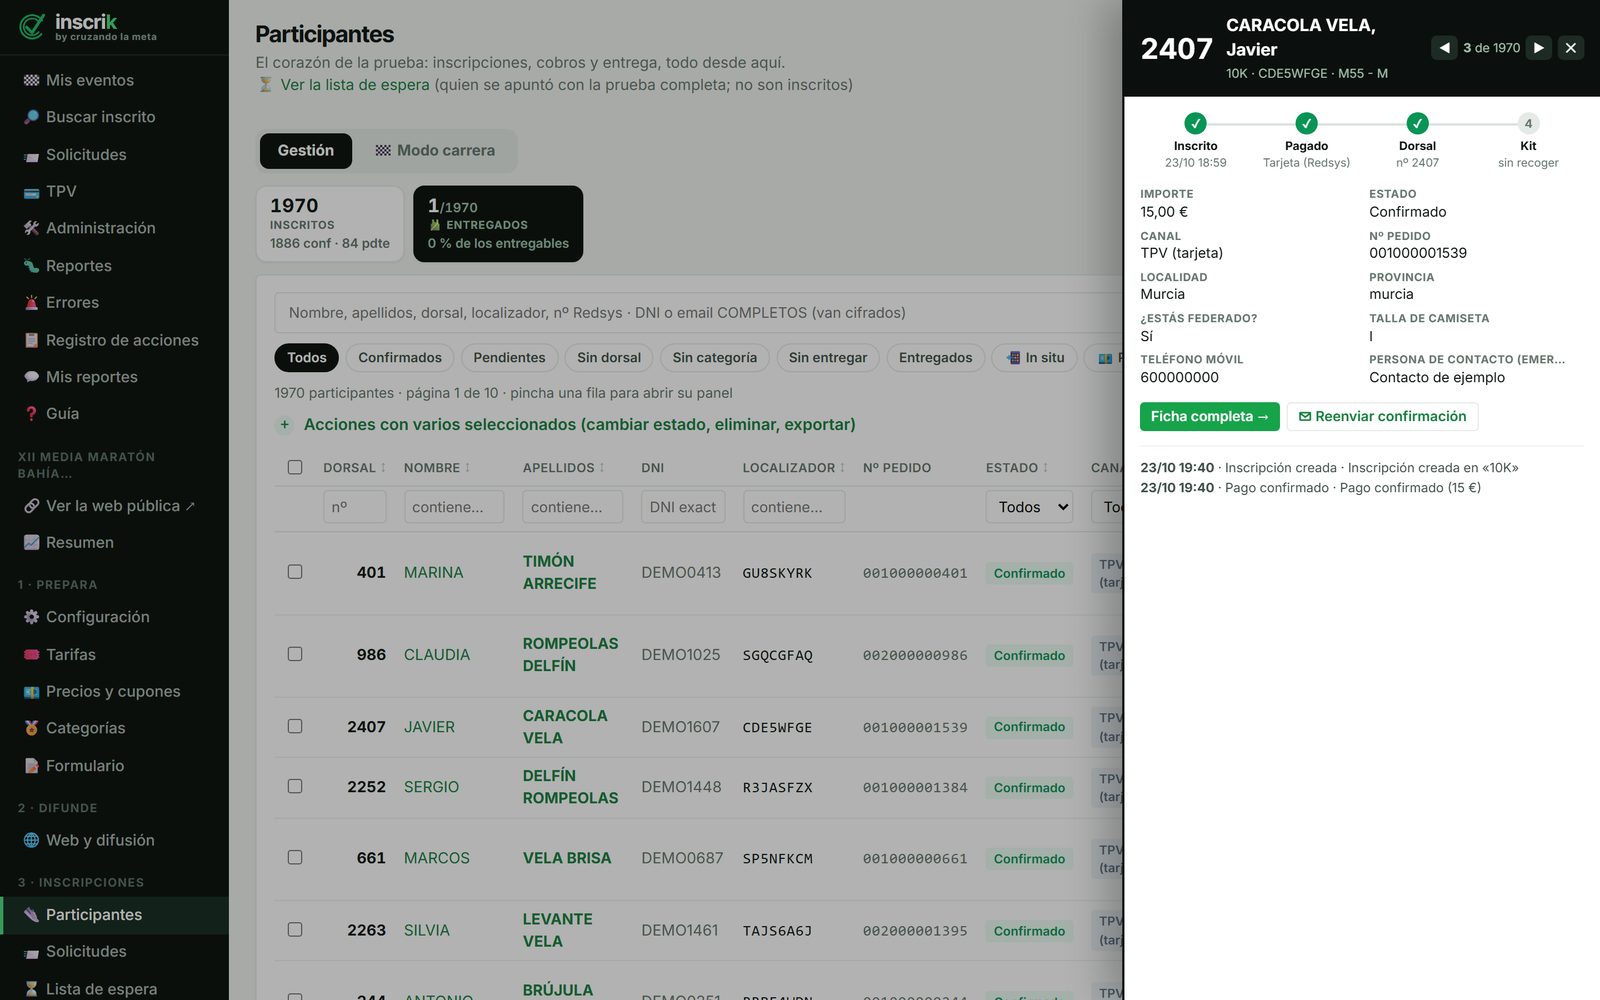Screen dimensions: 1600x1000
Task: Click the Dorsal step checkmark icon
Action: point(1417,123)
